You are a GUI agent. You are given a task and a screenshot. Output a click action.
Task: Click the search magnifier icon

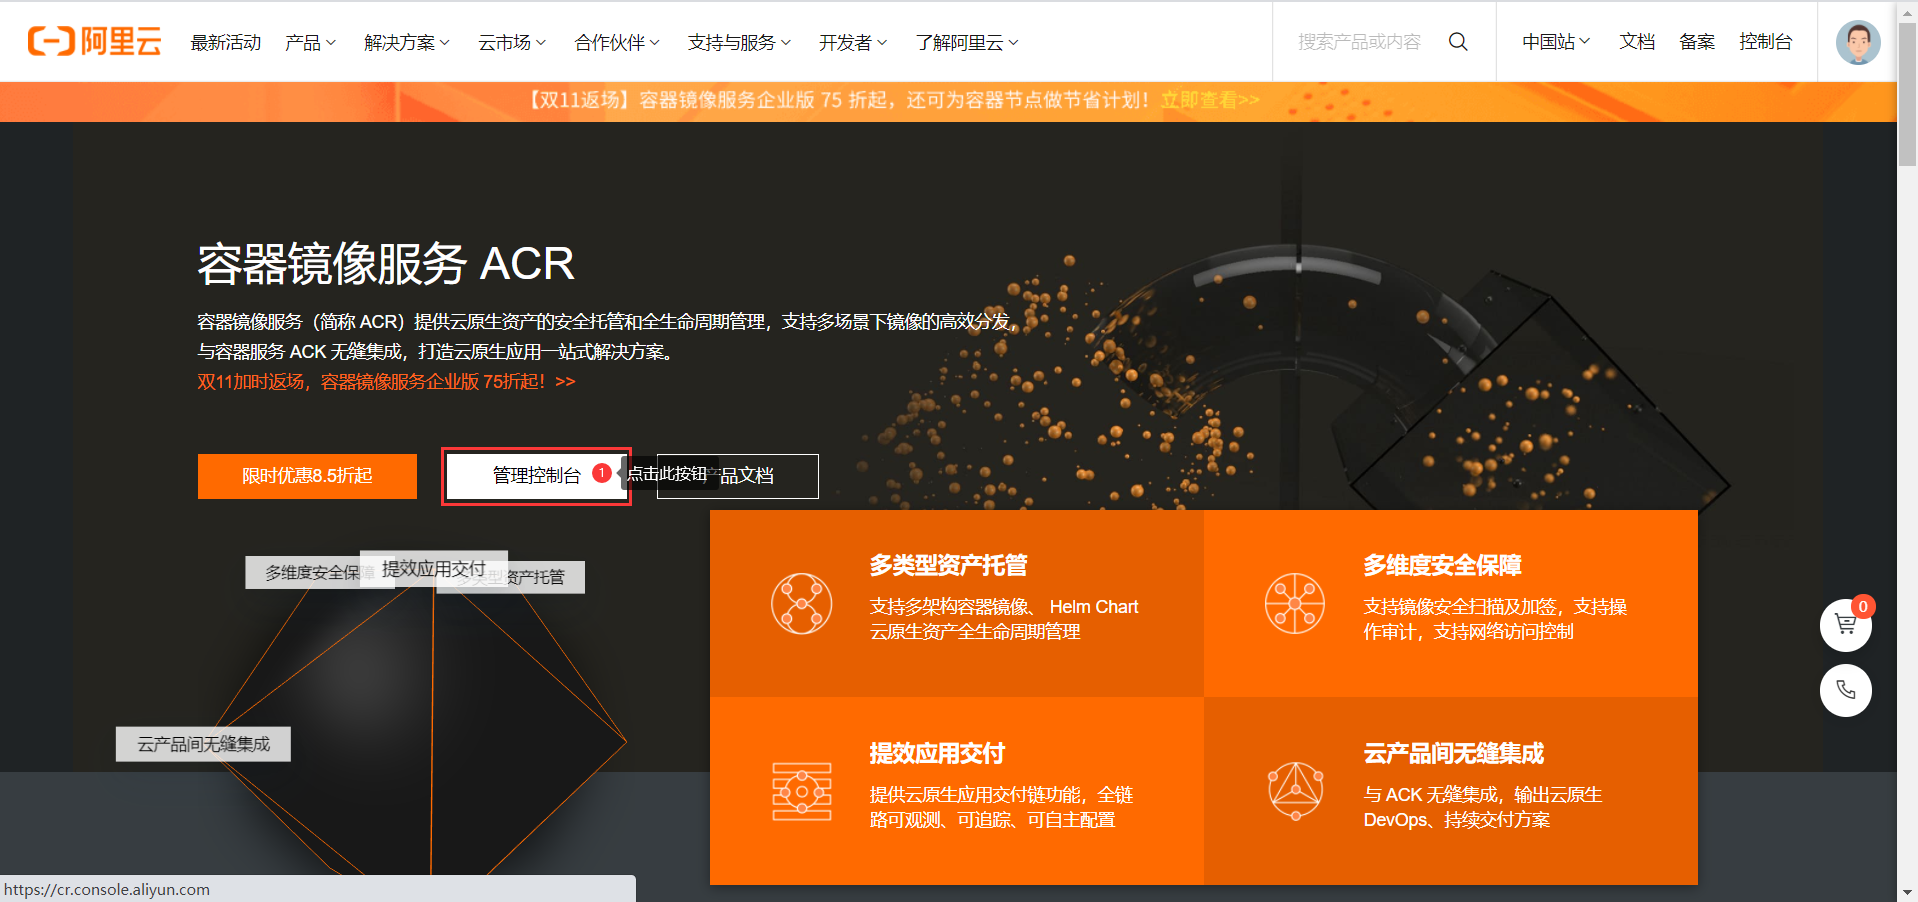click(x=1458, y=42)
